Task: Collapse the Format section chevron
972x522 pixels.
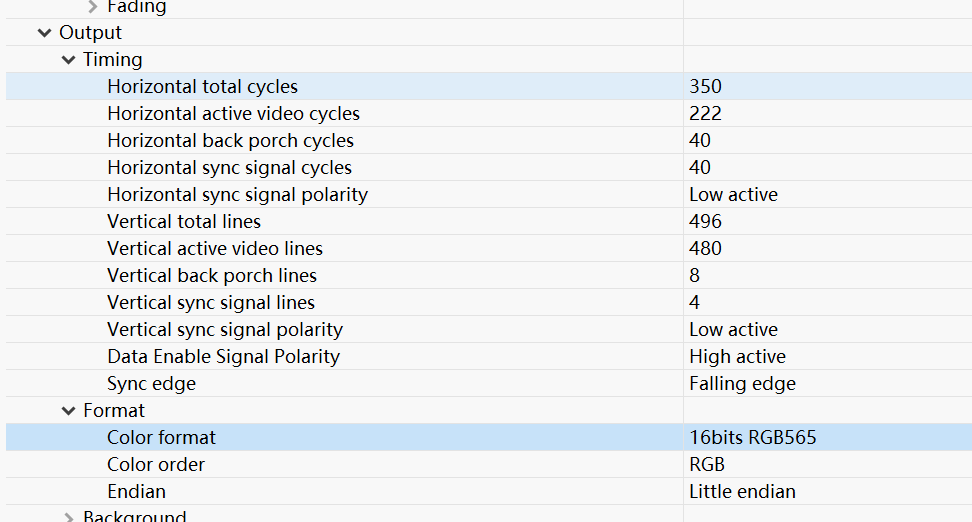Action: [69, 411]
